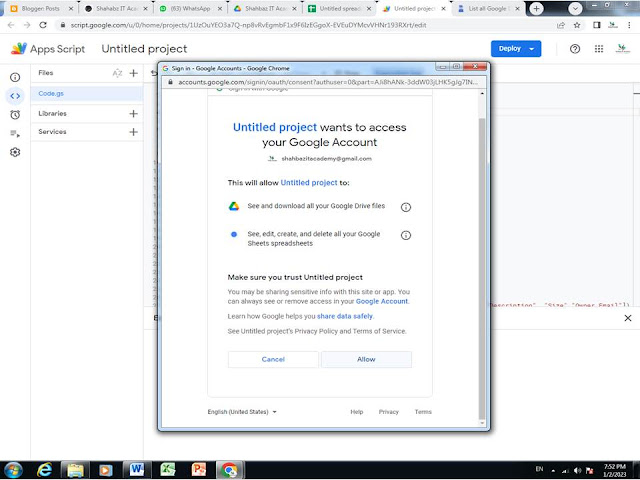The height and width of the screenshot is (480, 640).
Task: Open the share data safely link
Action: click(345, 316)
